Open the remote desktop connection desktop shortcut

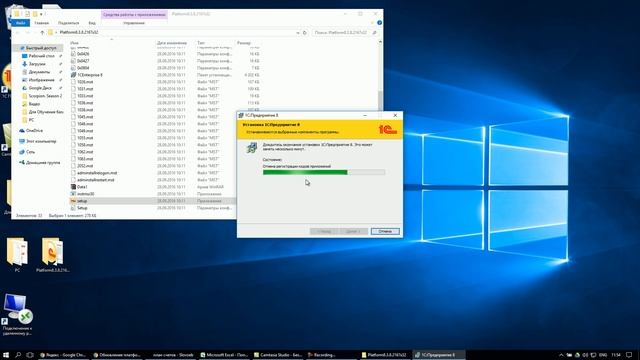17,314
